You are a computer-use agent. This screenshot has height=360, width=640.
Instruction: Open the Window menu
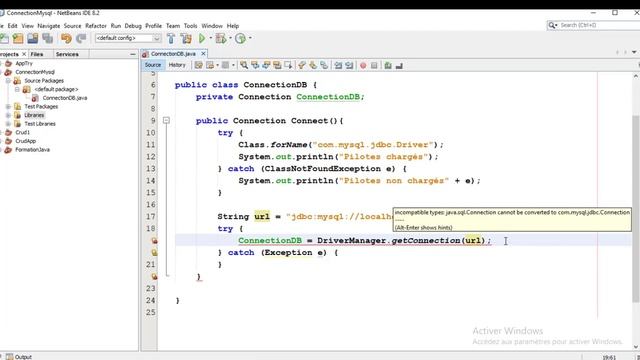pyautogui.click(x=212, y=26)
